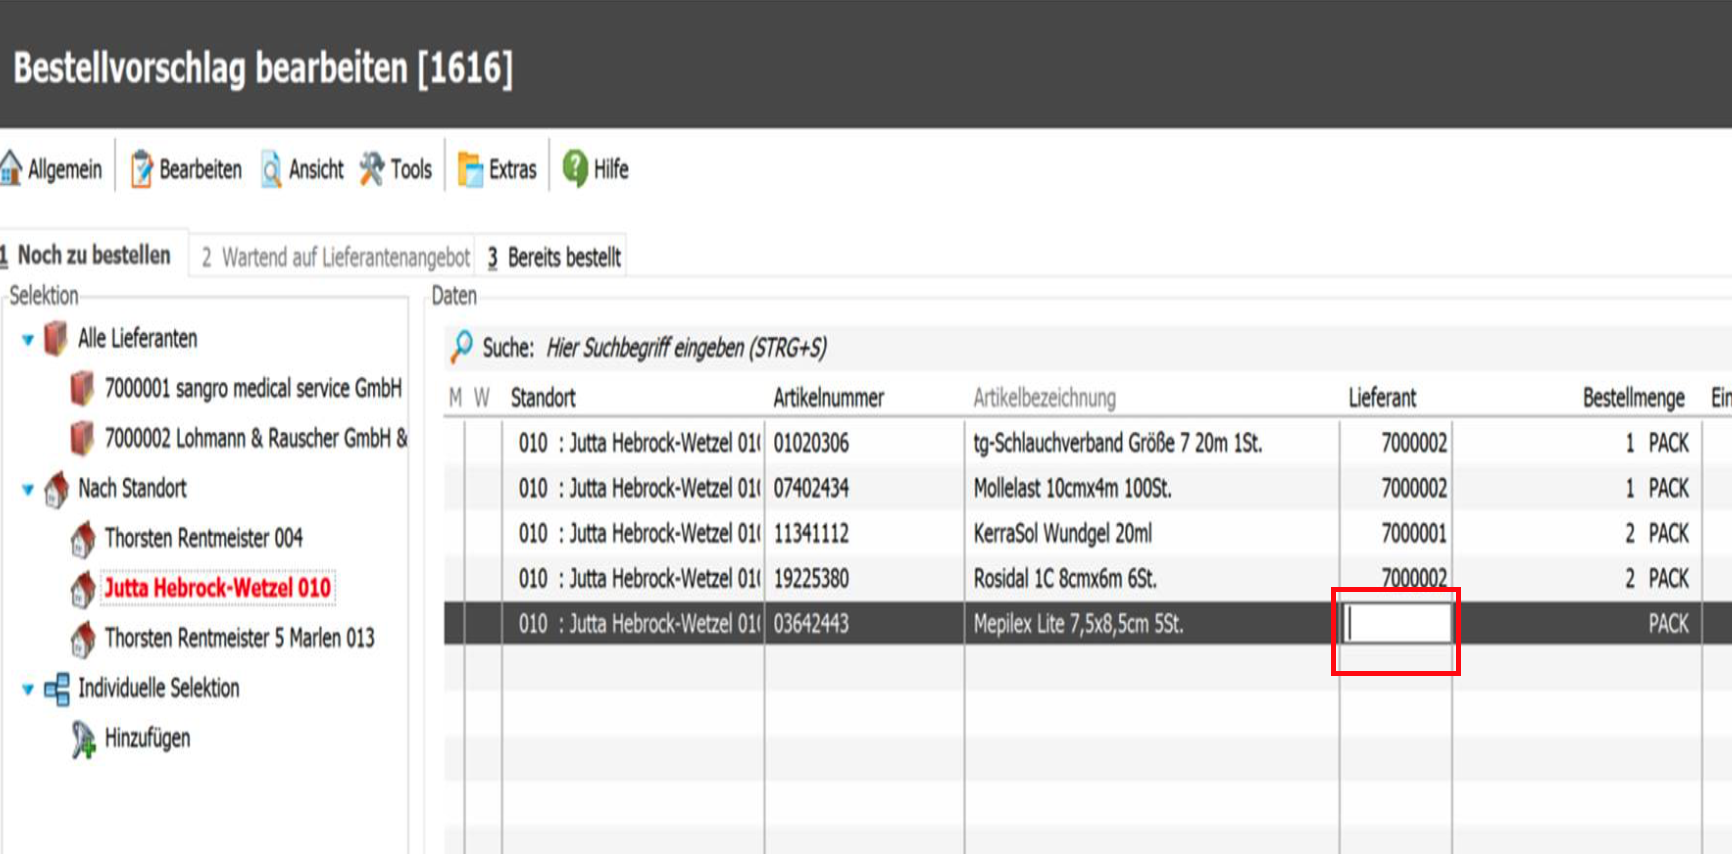Screen dimensions: 1732x854
Task: Open Hilfe question mark icon
Action: click(575, 168)
